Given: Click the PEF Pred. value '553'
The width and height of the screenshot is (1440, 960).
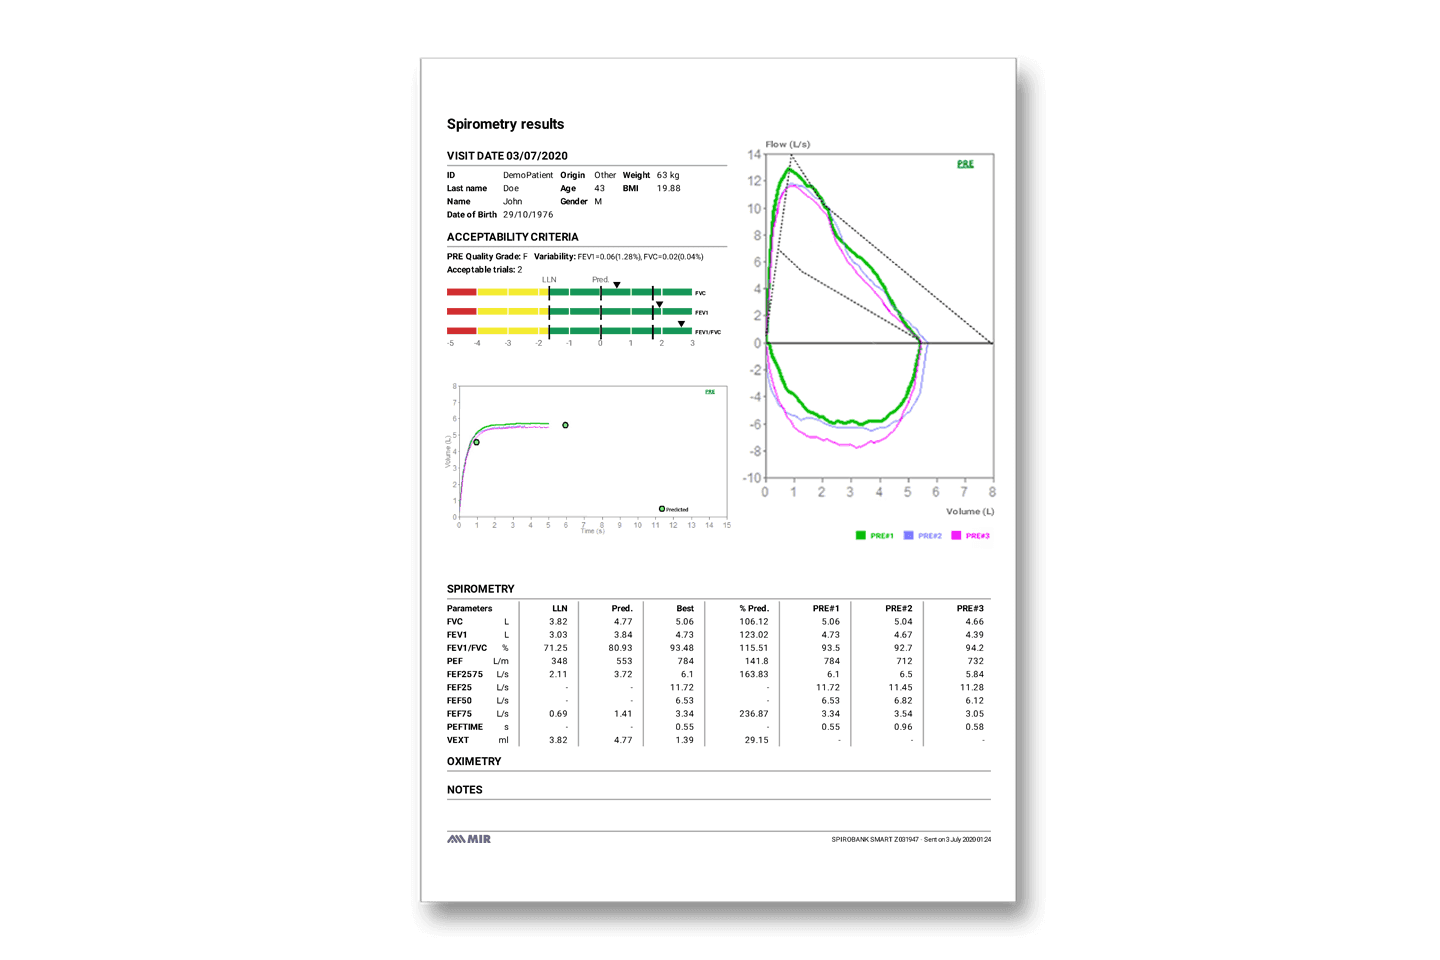Looking at the screenshot, I should (624, 661).
